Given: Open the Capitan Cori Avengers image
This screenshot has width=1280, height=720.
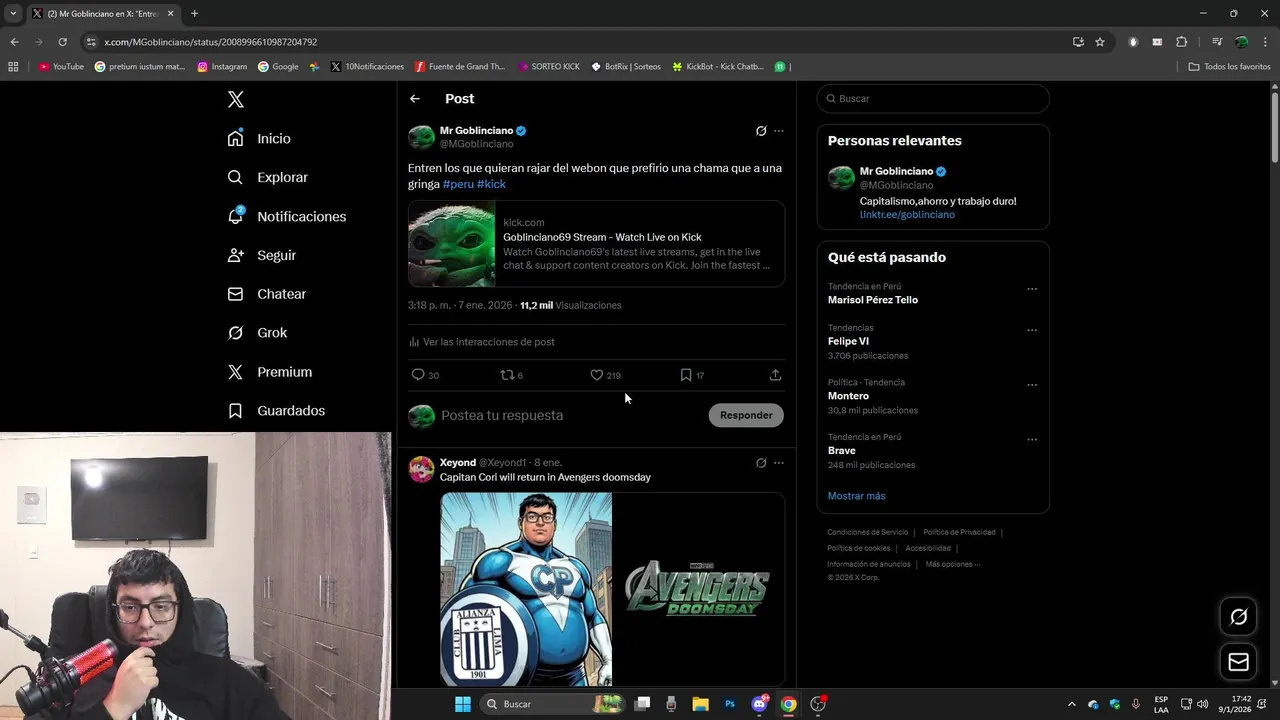Looking at the screenshot, I should [x=612, y=589].
